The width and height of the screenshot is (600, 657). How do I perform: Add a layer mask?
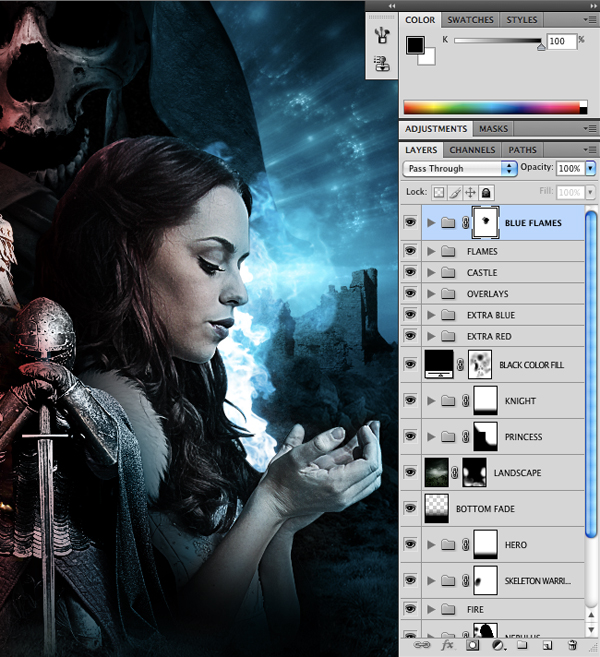coord(473,647)
